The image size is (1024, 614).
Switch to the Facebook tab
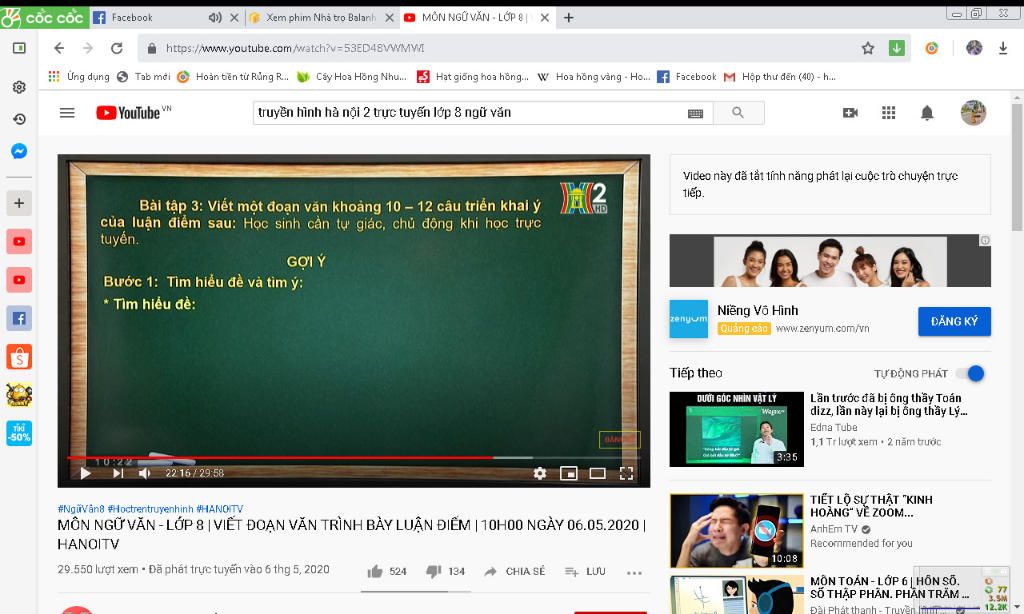(133, 18)
